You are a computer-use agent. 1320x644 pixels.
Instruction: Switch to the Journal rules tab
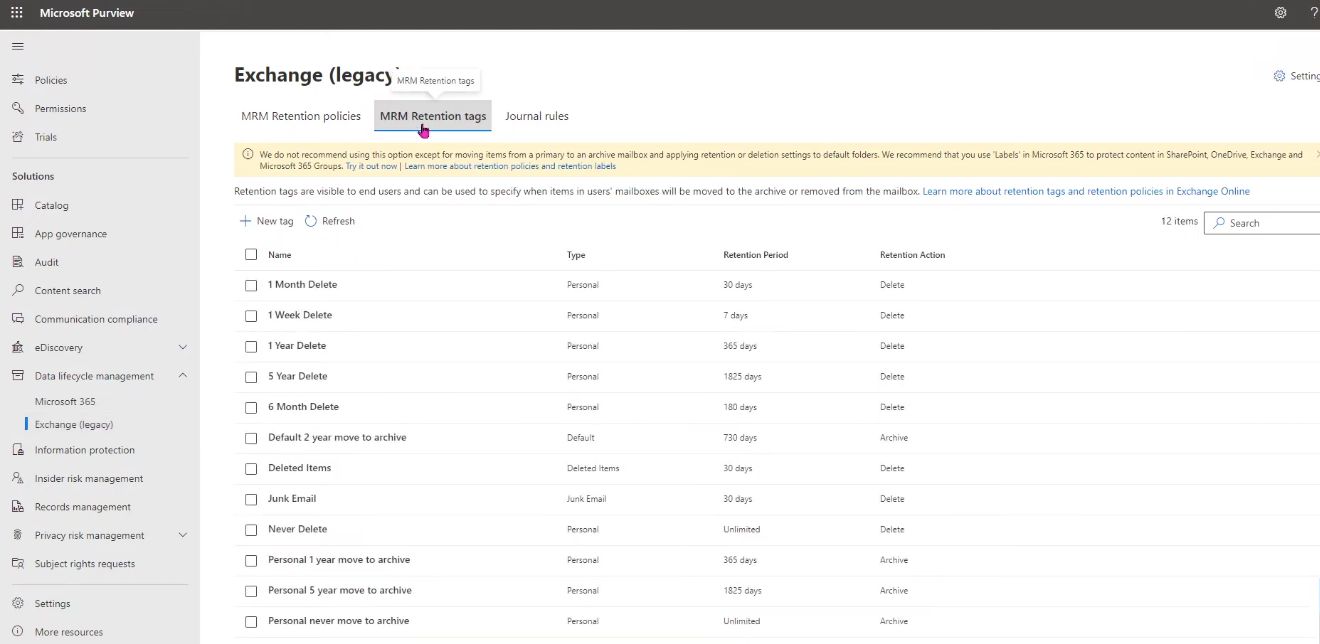537,115
